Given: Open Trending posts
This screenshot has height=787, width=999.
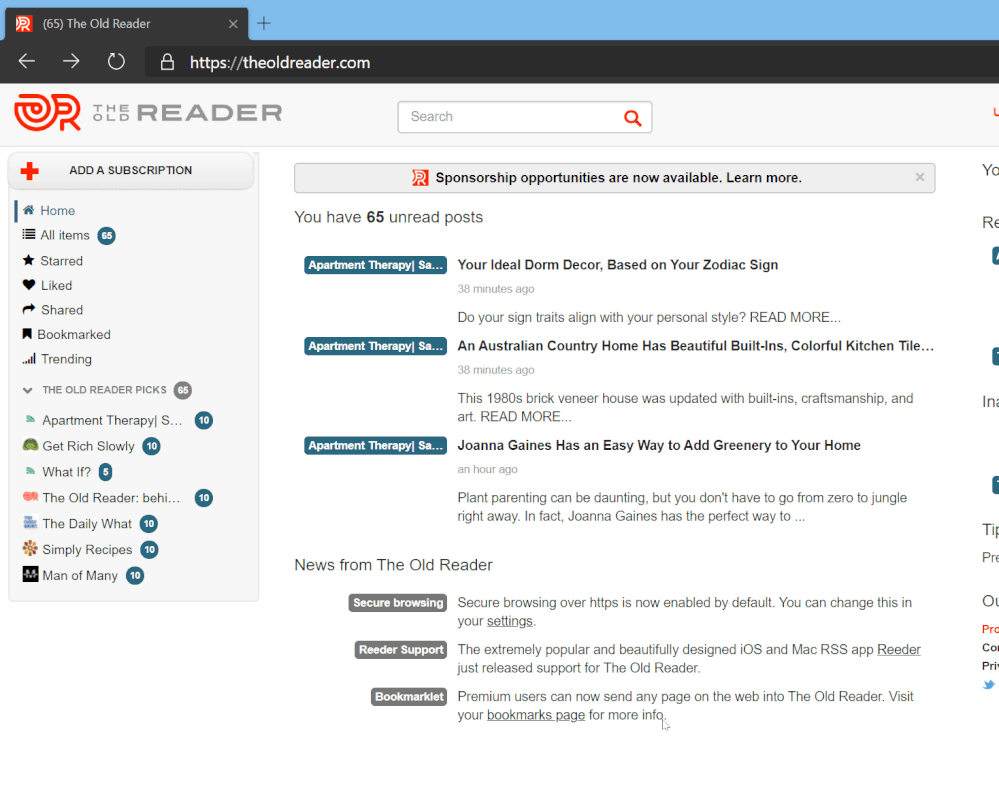Looking at the screenshot, I should pos(66,359).
